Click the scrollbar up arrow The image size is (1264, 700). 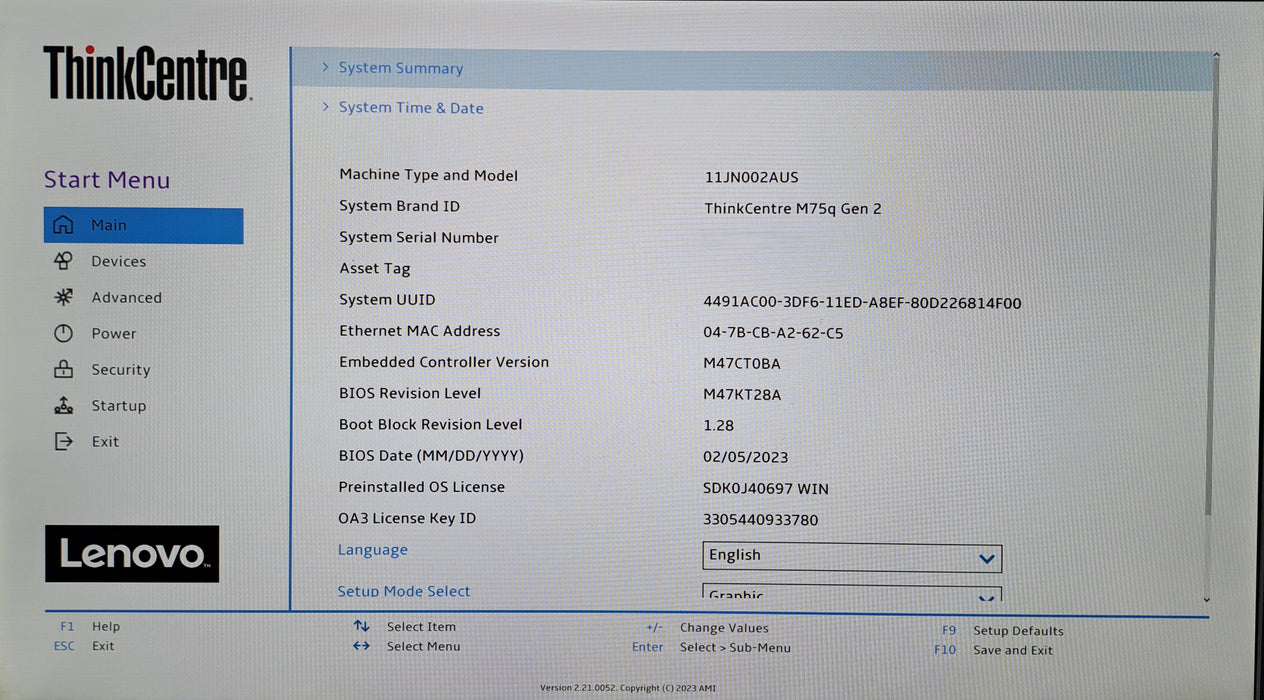click(x=1216, y=56)
